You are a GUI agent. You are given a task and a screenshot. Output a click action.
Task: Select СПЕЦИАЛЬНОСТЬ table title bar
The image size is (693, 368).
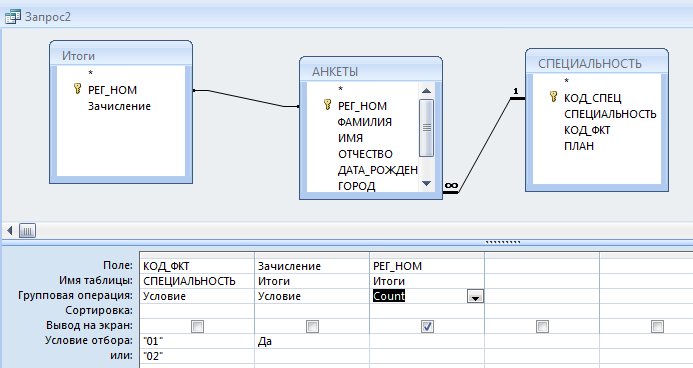pos(597,64)
